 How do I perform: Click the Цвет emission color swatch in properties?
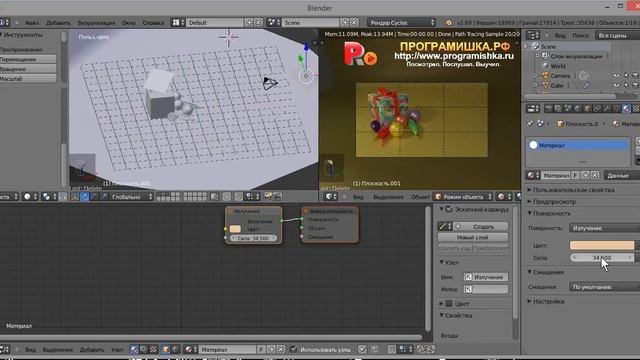[602, 245]
